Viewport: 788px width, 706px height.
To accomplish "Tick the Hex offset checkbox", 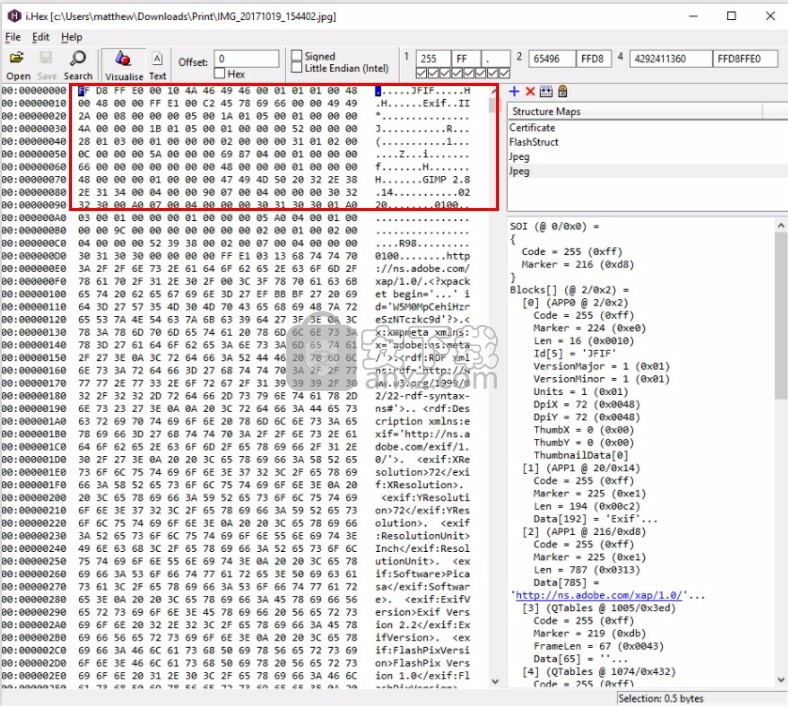I will 219,74.
